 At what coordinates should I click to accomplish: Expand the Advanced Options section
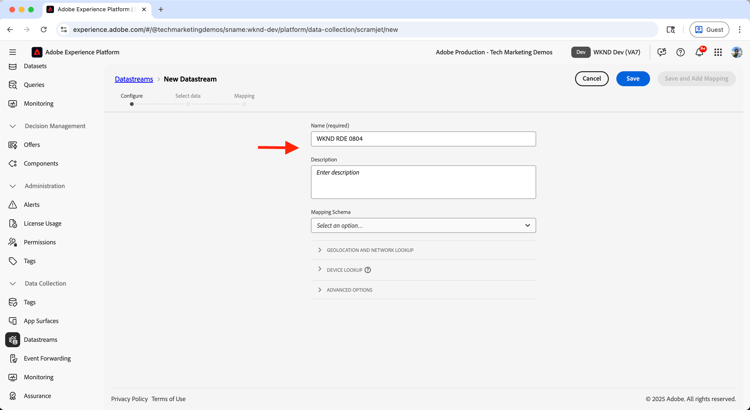click(320, 290)
